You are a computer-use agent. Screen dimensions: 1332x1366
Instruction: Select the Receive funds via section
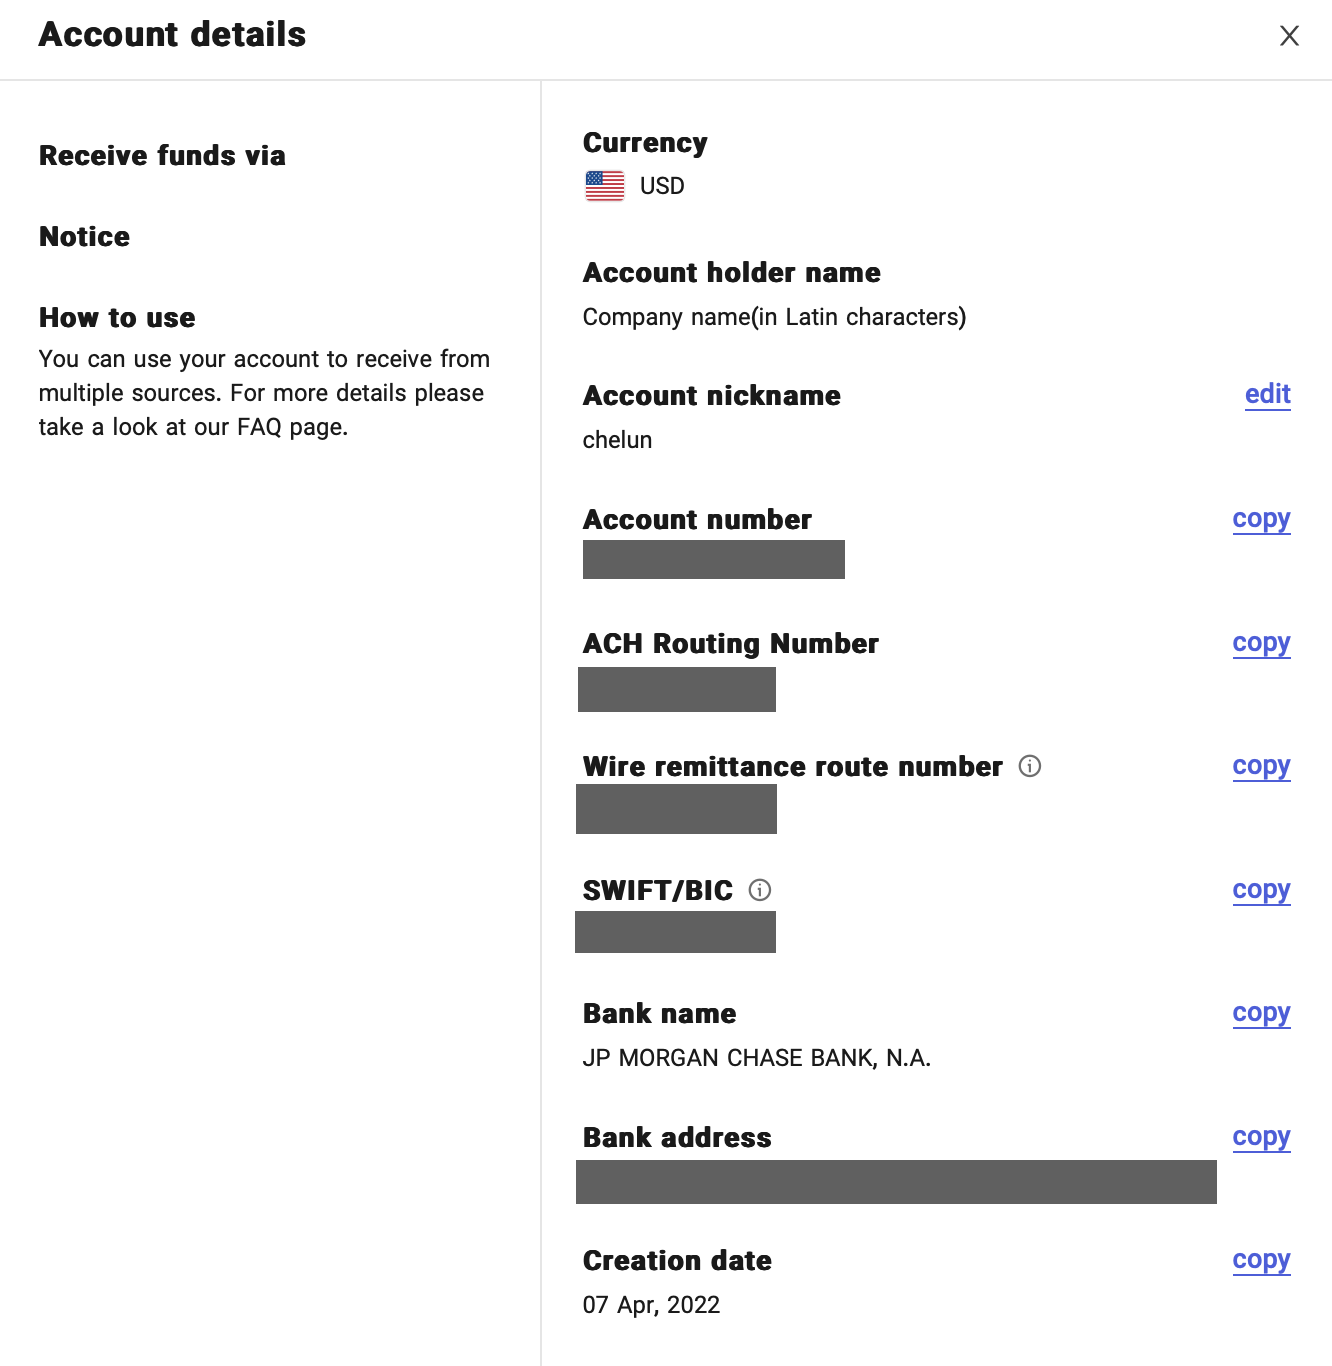tap(162, 156)
